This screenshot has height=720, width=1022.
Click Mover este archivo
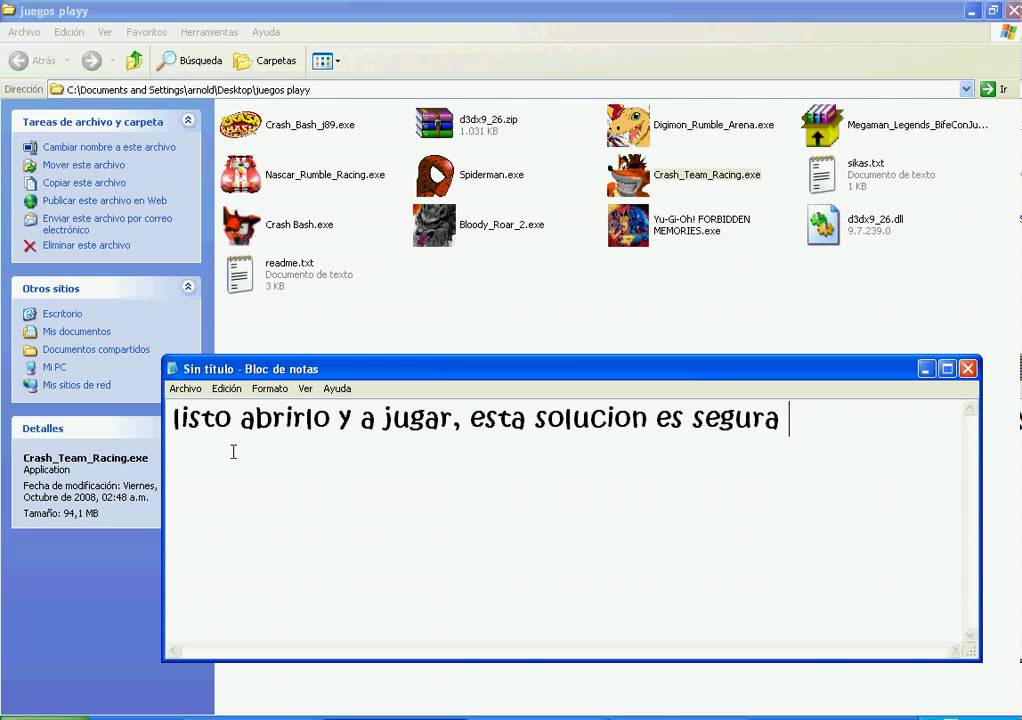(83, 165)
